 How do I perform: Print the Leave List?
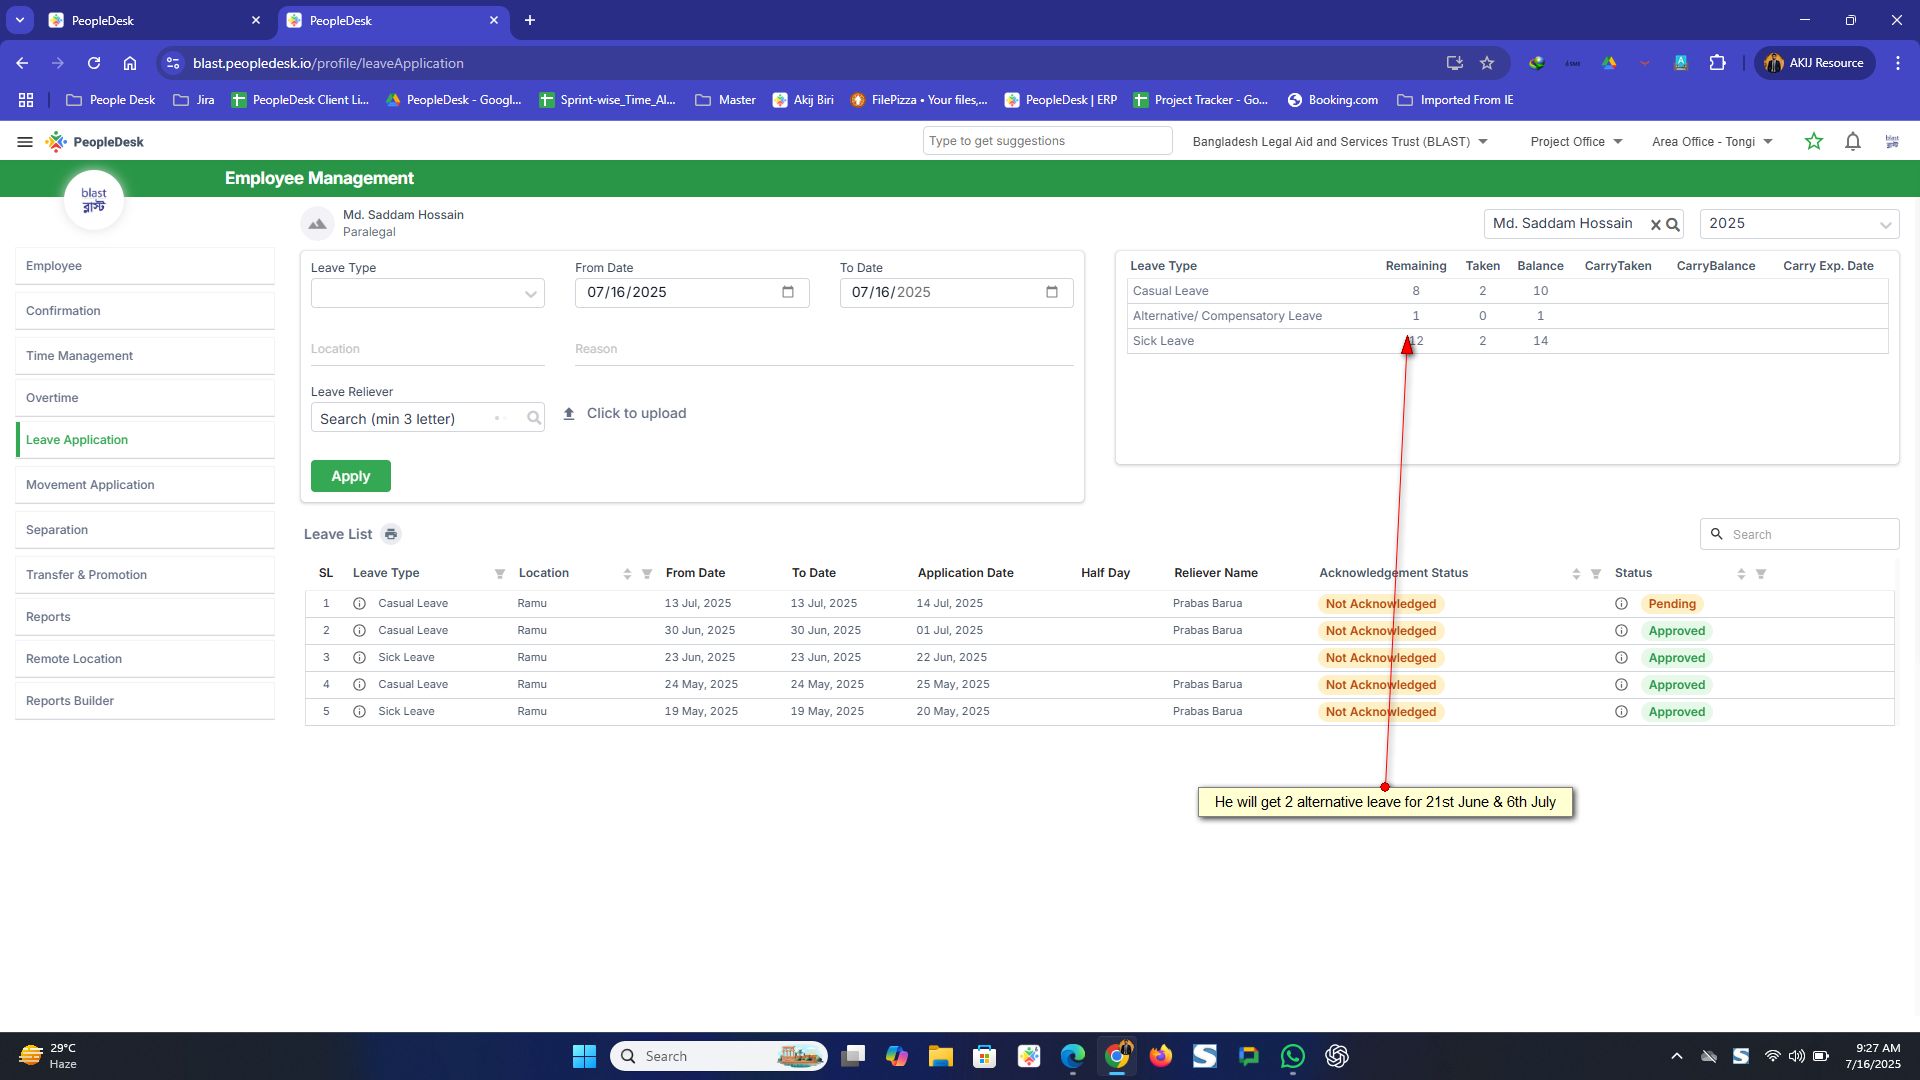(x=391, y=534)
